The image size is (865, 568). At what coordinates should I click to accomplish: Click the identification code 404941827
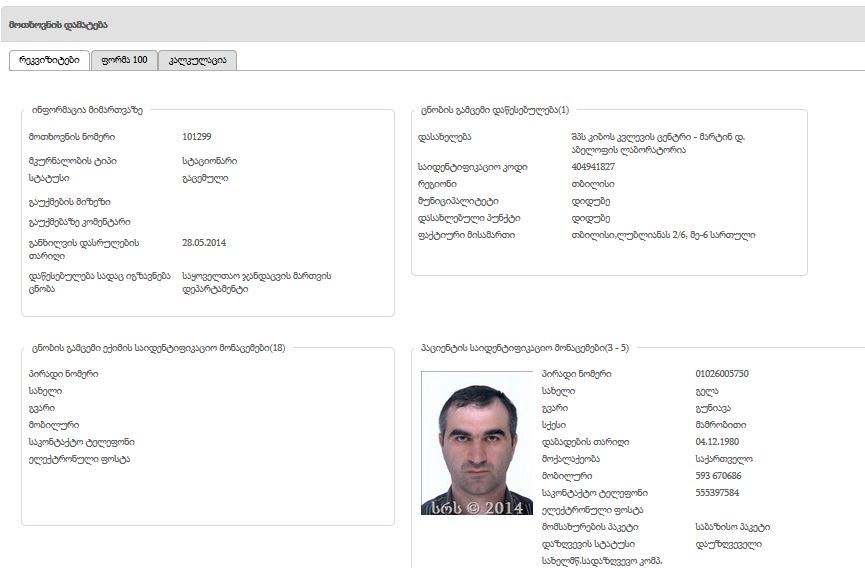click(x=586, y=167)
